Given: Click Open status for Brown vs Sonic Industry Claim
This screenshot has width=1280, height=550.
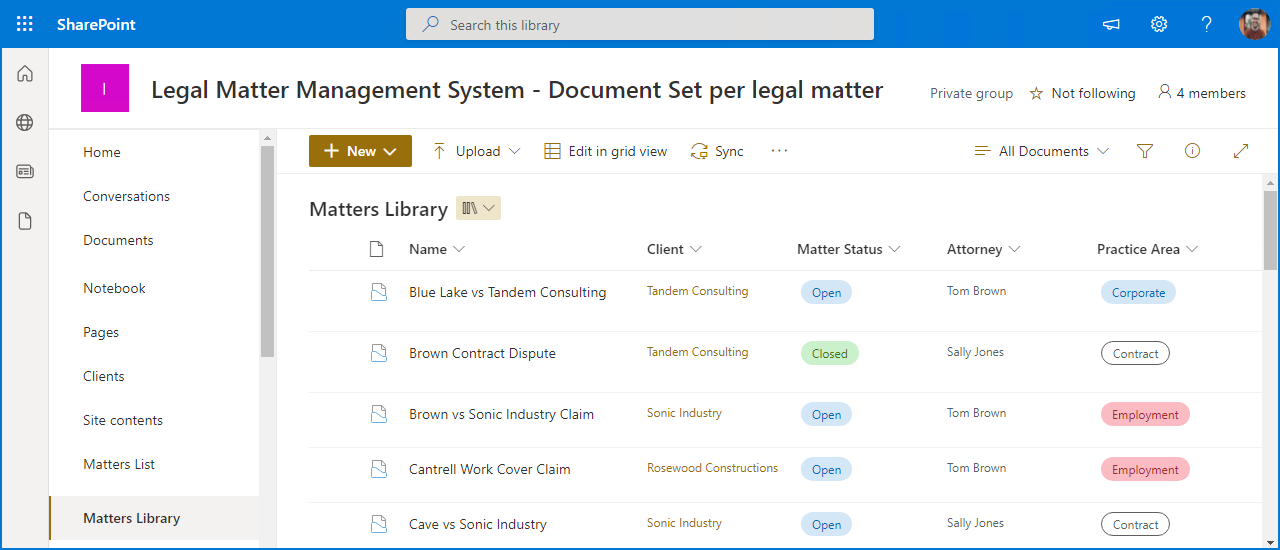Looking at the screenshot, I should pos(826,414).
